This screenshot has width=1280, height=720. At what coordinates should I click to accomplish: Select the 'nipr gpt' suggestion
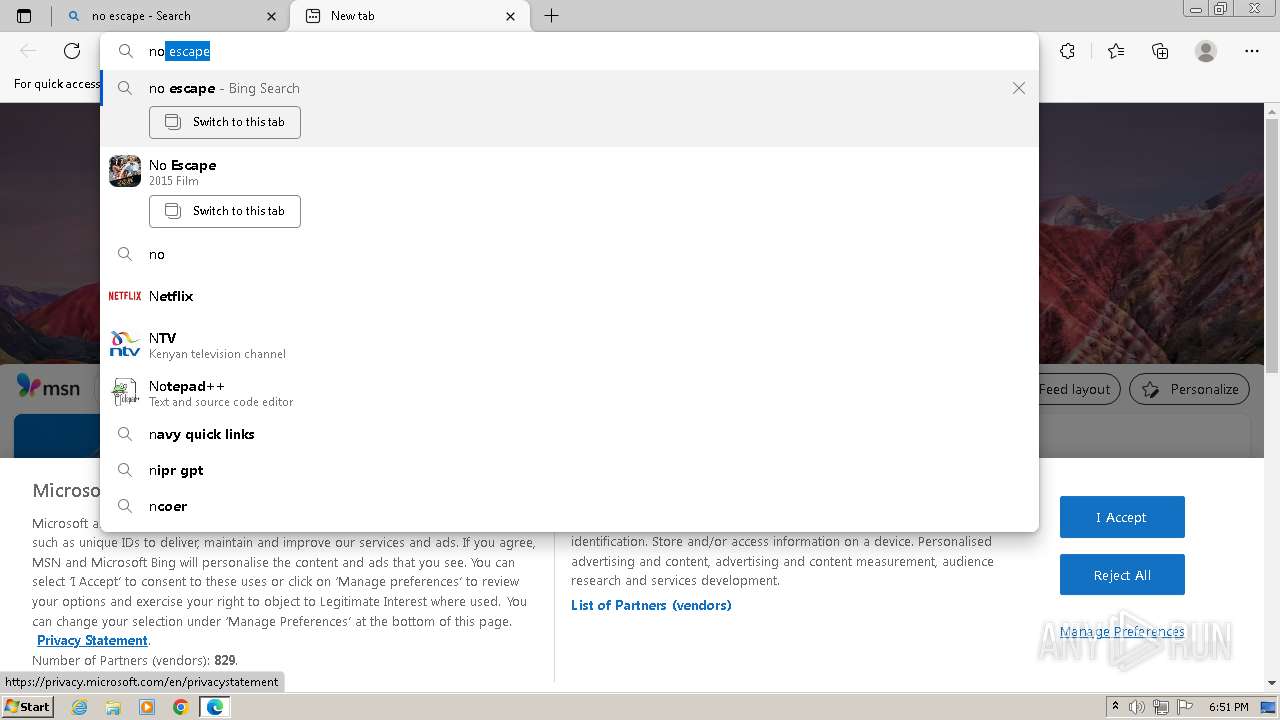click(569, 470)
